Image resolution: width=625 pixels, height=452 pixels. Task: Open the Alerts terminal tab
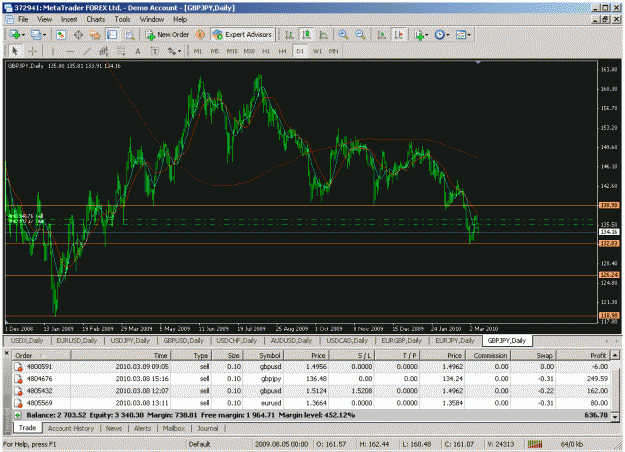pyautogui.click(x=142, y=428)
